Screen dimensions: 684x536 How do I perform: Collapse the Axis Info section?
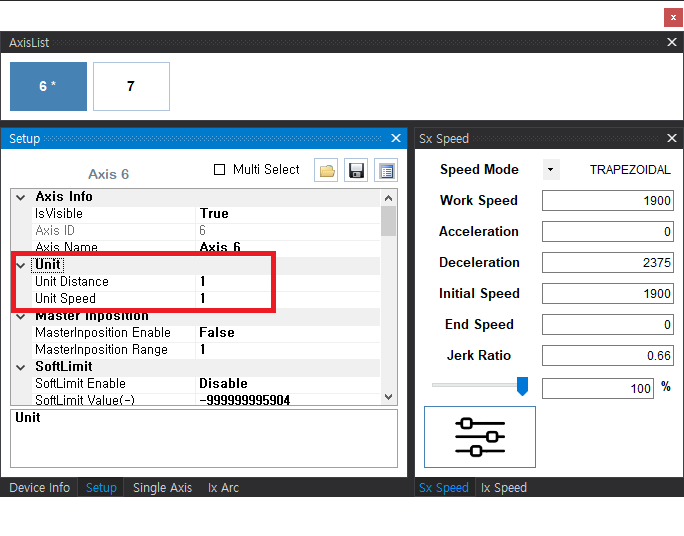click(x=21, y=197)
